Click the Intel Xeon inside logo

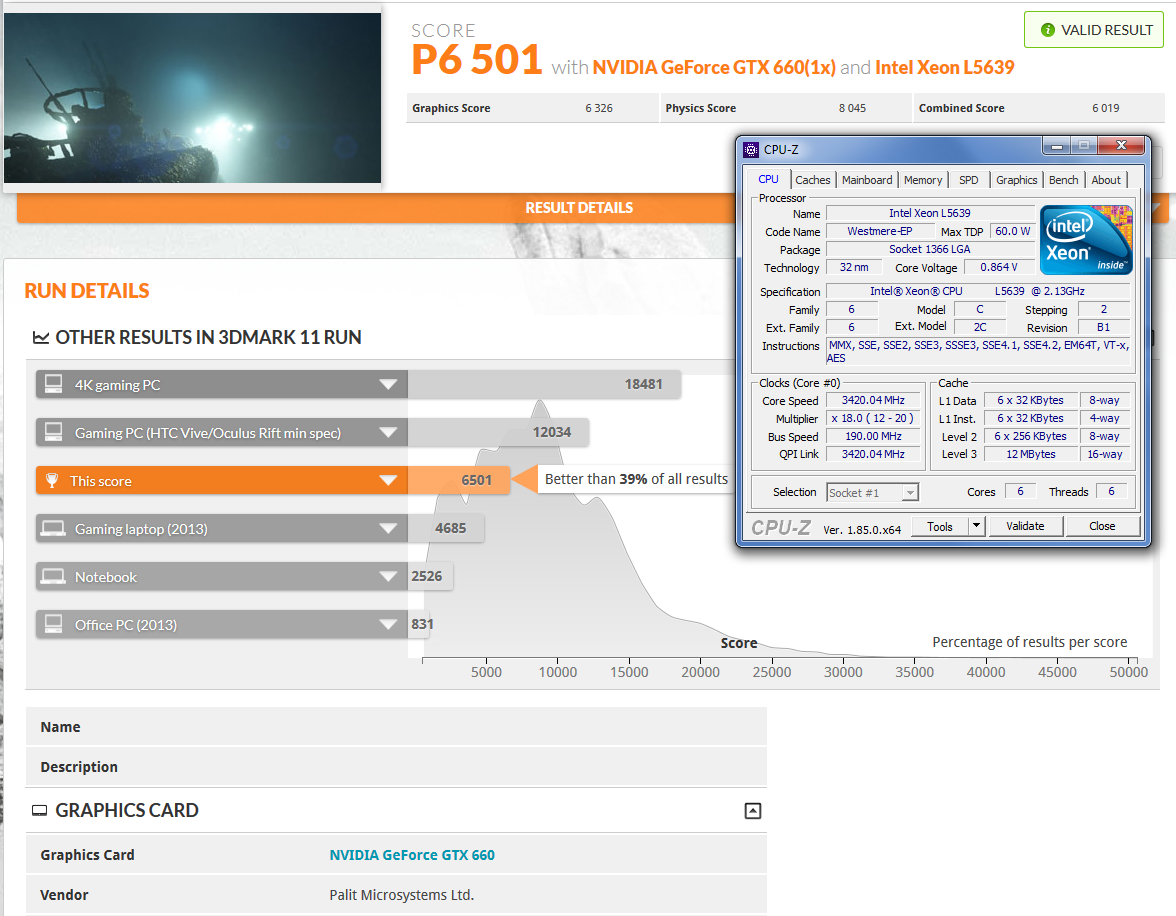1085,240
